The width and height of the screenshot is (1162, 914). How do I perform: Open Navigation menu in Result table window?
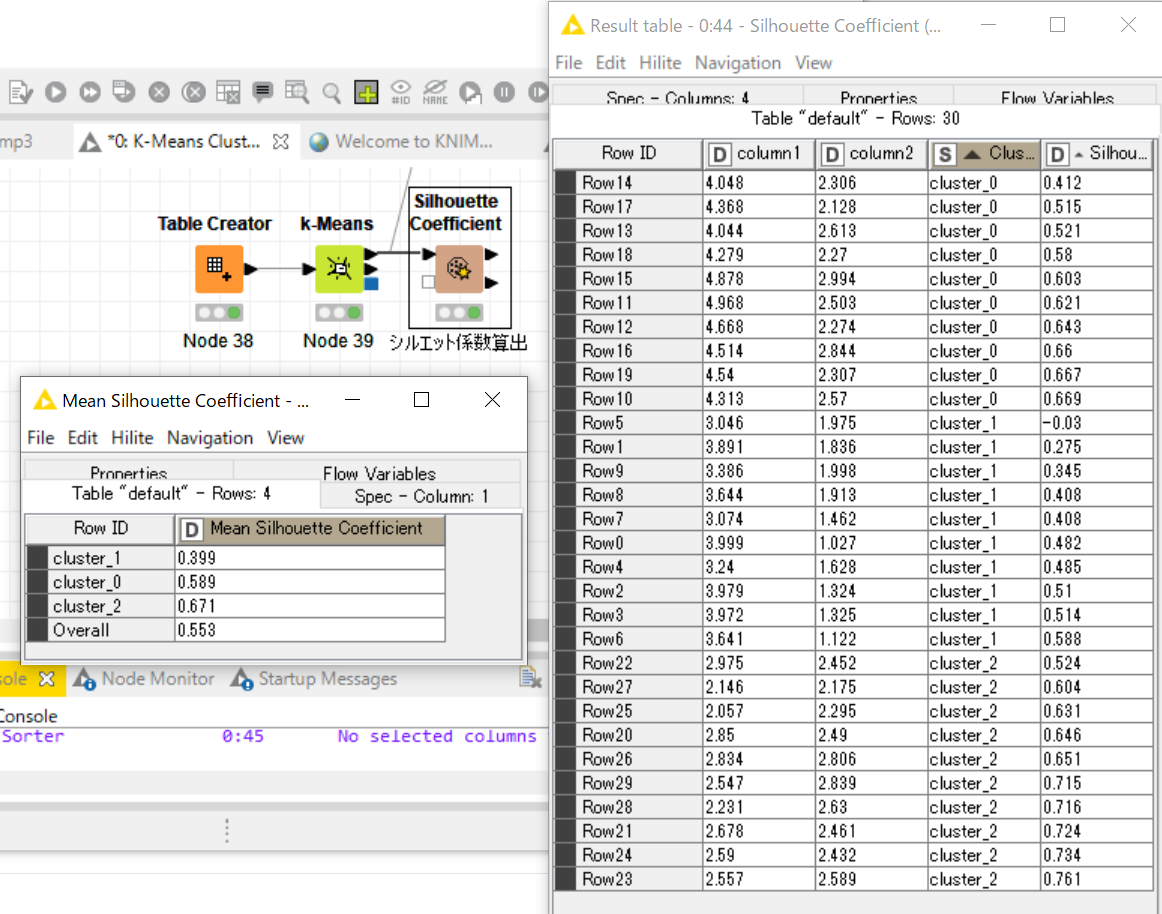tap(737, 63)
